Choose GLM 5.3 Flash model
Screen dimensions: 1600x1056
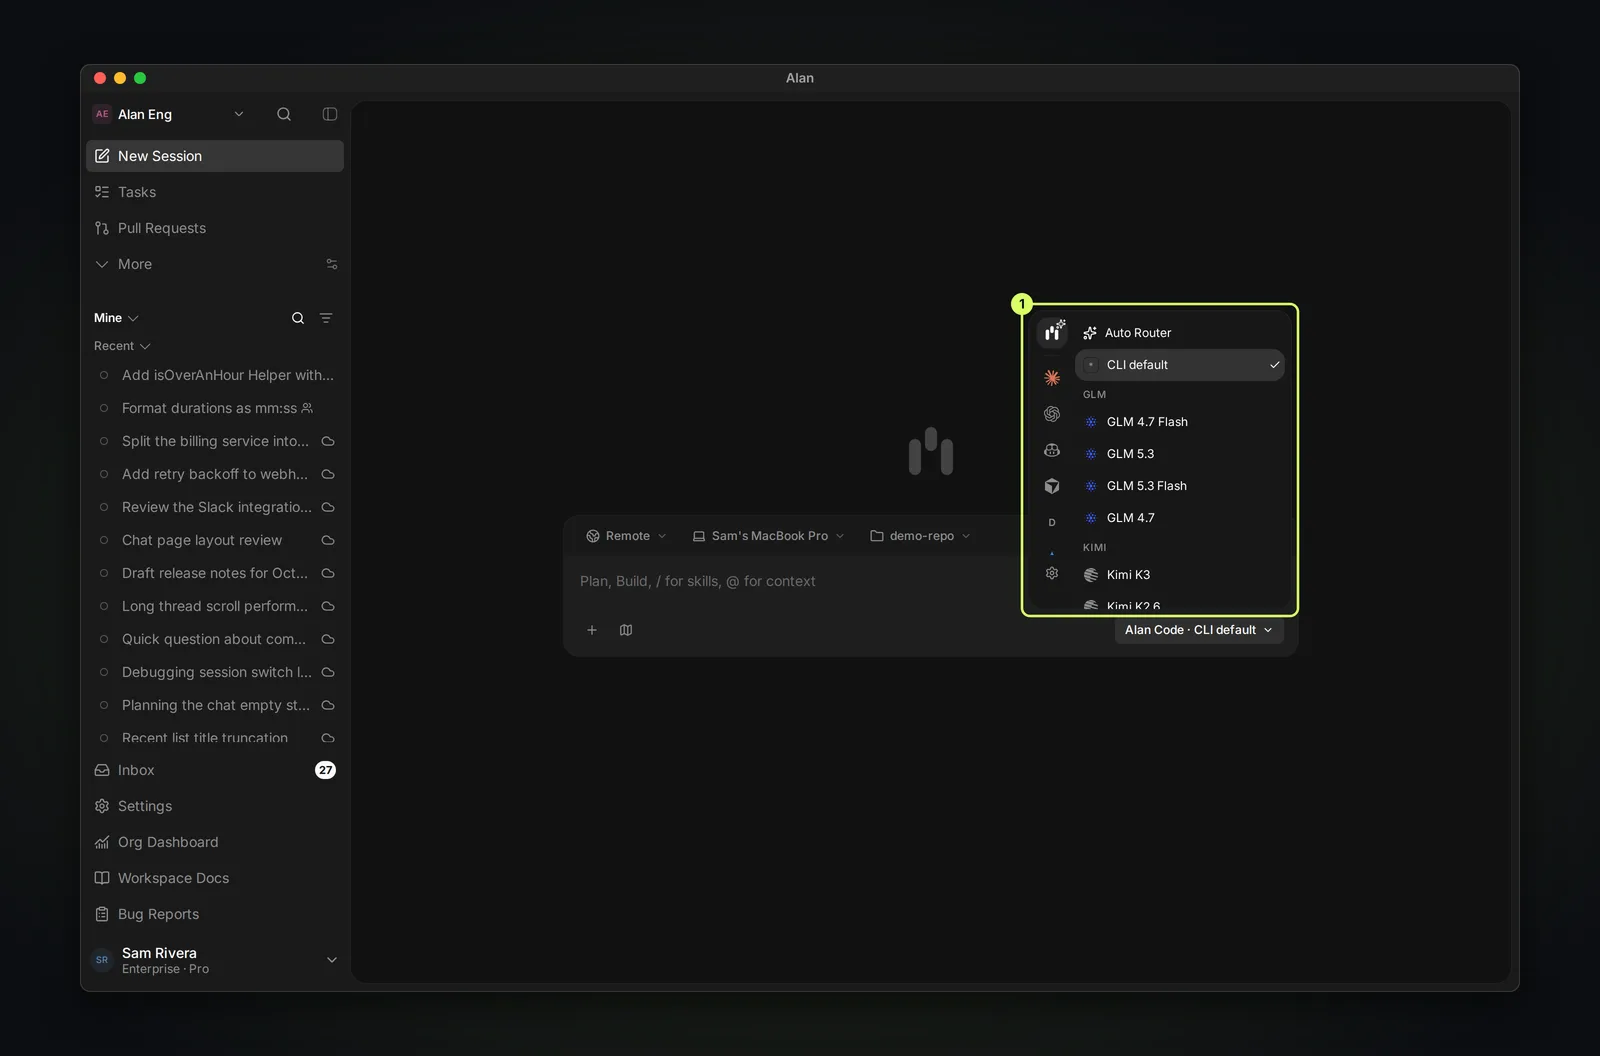coord(1180,486)
